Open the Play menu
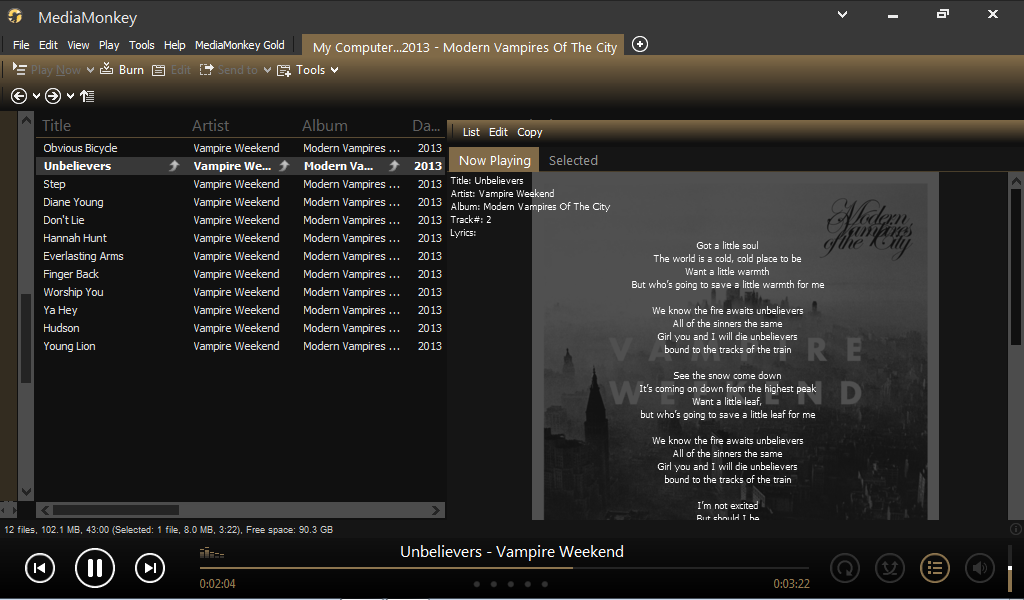Screen dimensions: 1024x600 pos(109,45)
